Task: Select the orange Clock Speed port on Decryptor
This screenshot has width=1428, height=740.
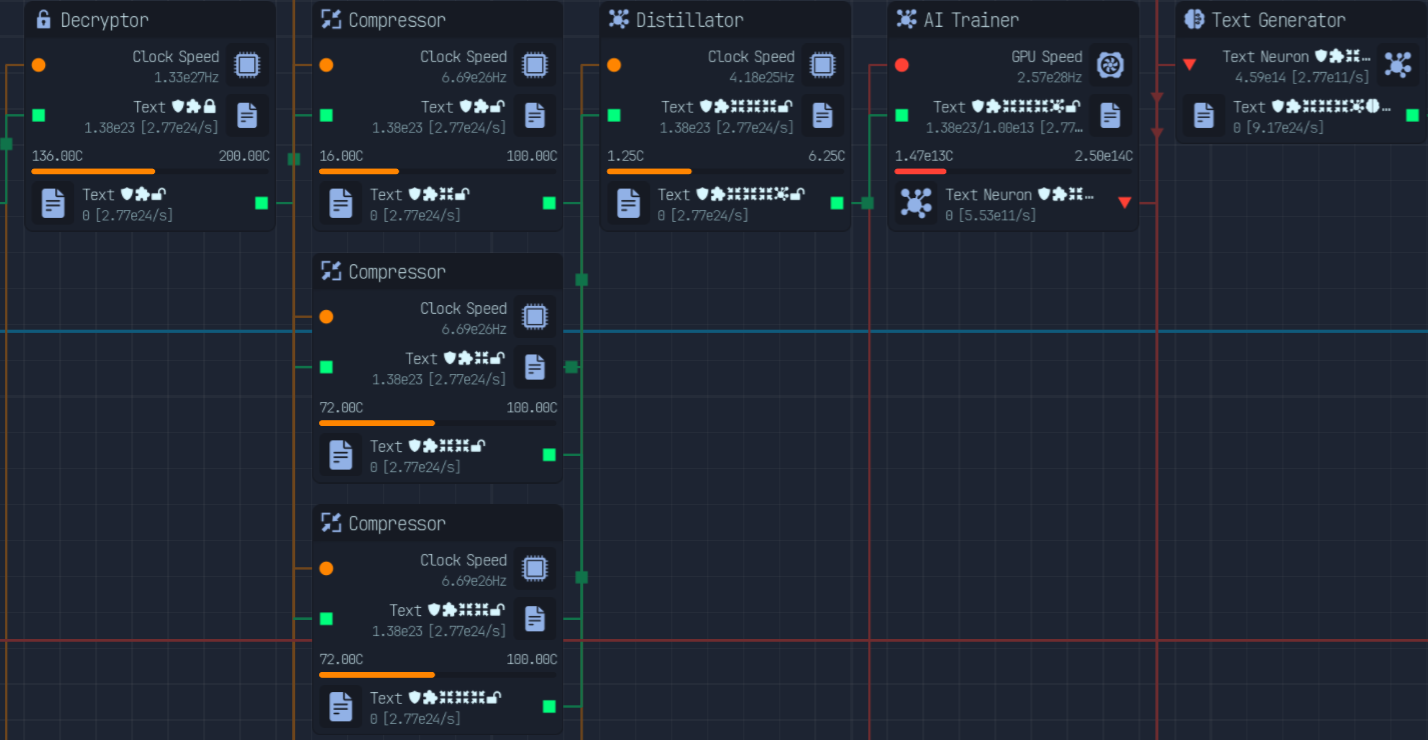Action: pyautogui.click(x=38, y=65)
